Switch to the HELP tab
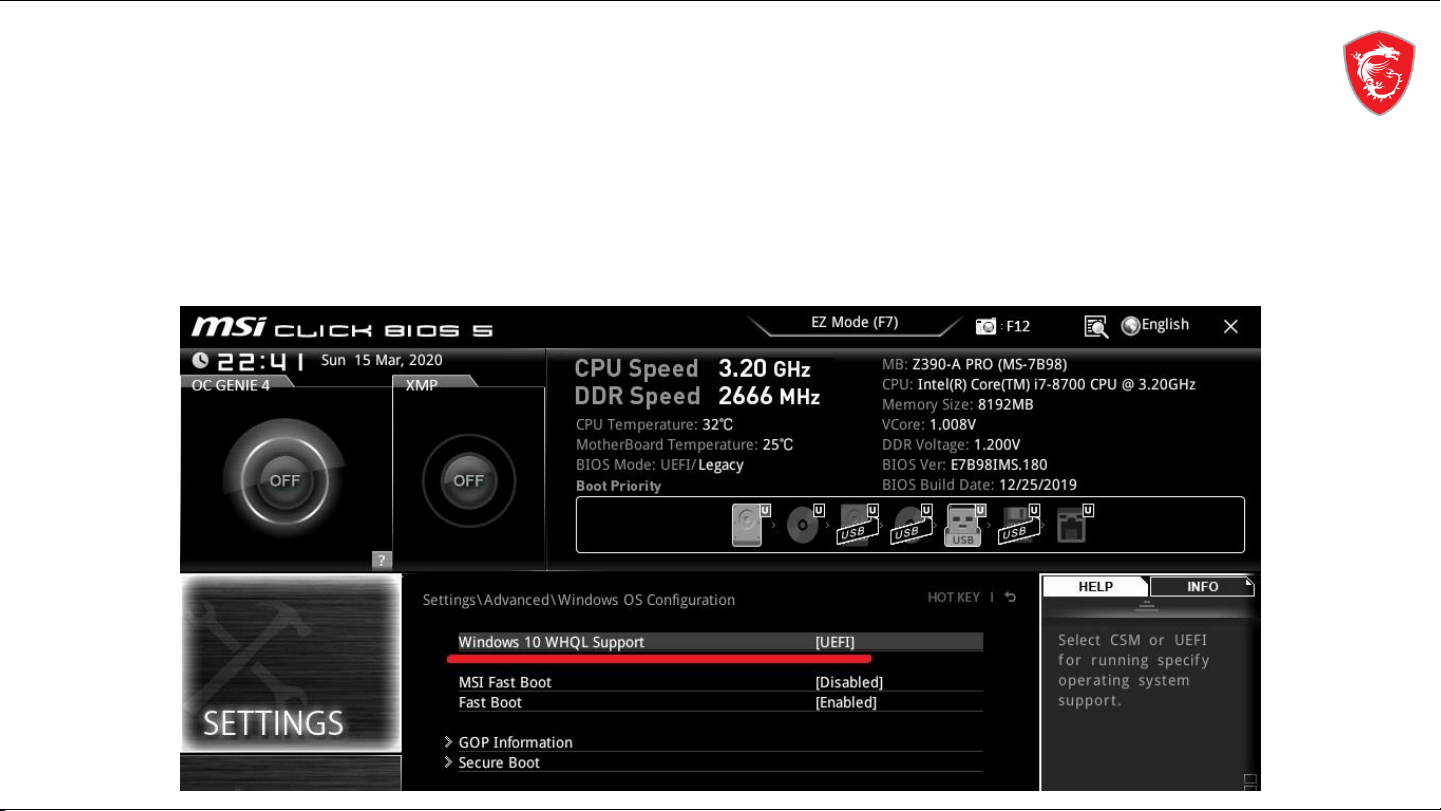Screen dimensions: 1441x811 1095,587
